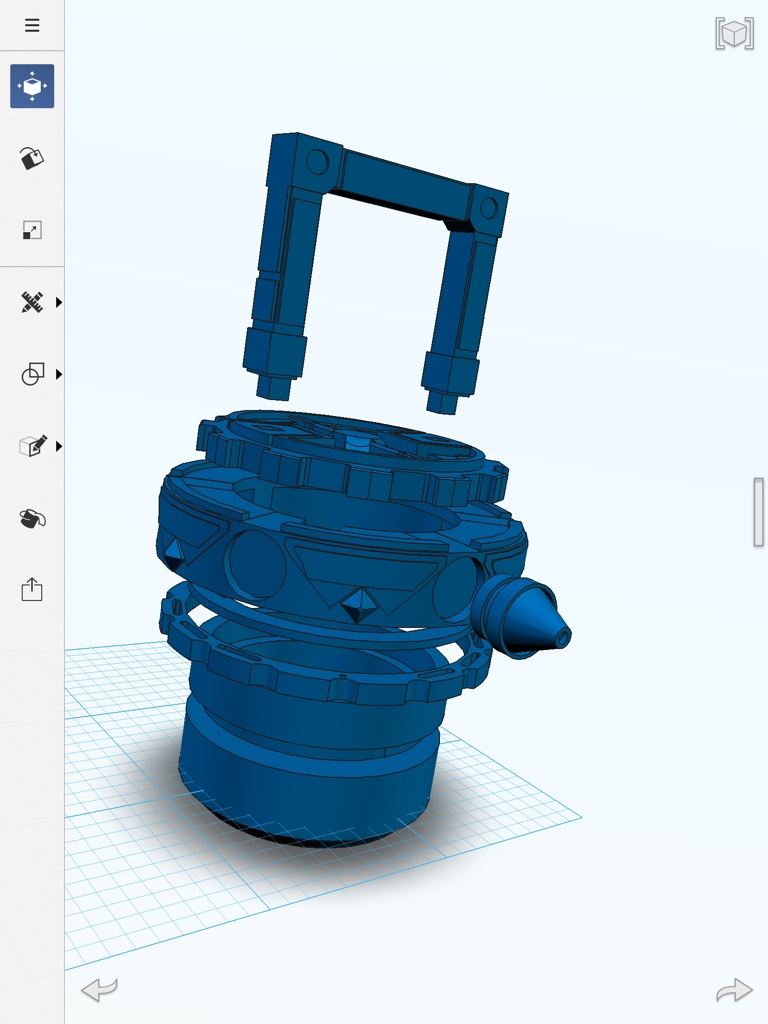The height and width of the screenshot is (1024, 768).
Task: Select the Transform move tool
Action: (32, 86)
